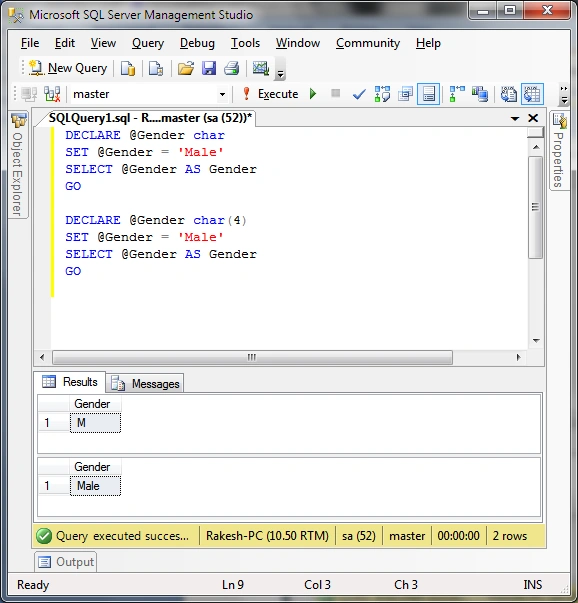Click the horizontal scrollbar in editor

tap(252, 358)
